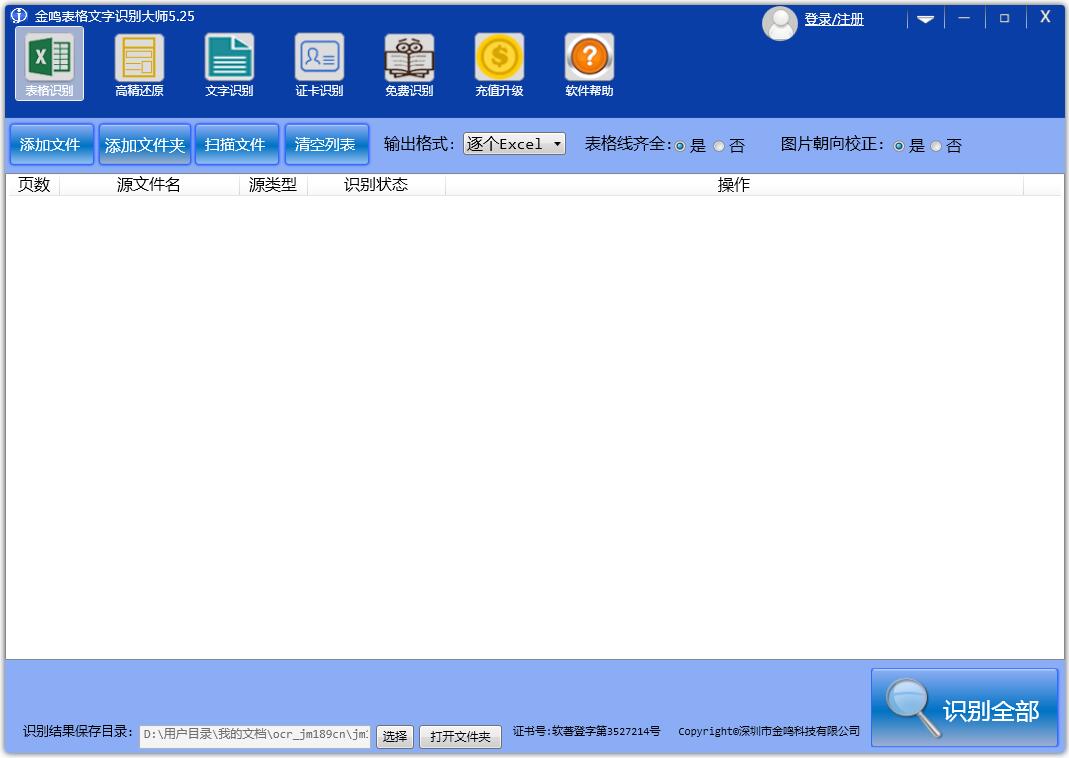
Task: Click the 识别全部 button
Action: pos(965,708)
